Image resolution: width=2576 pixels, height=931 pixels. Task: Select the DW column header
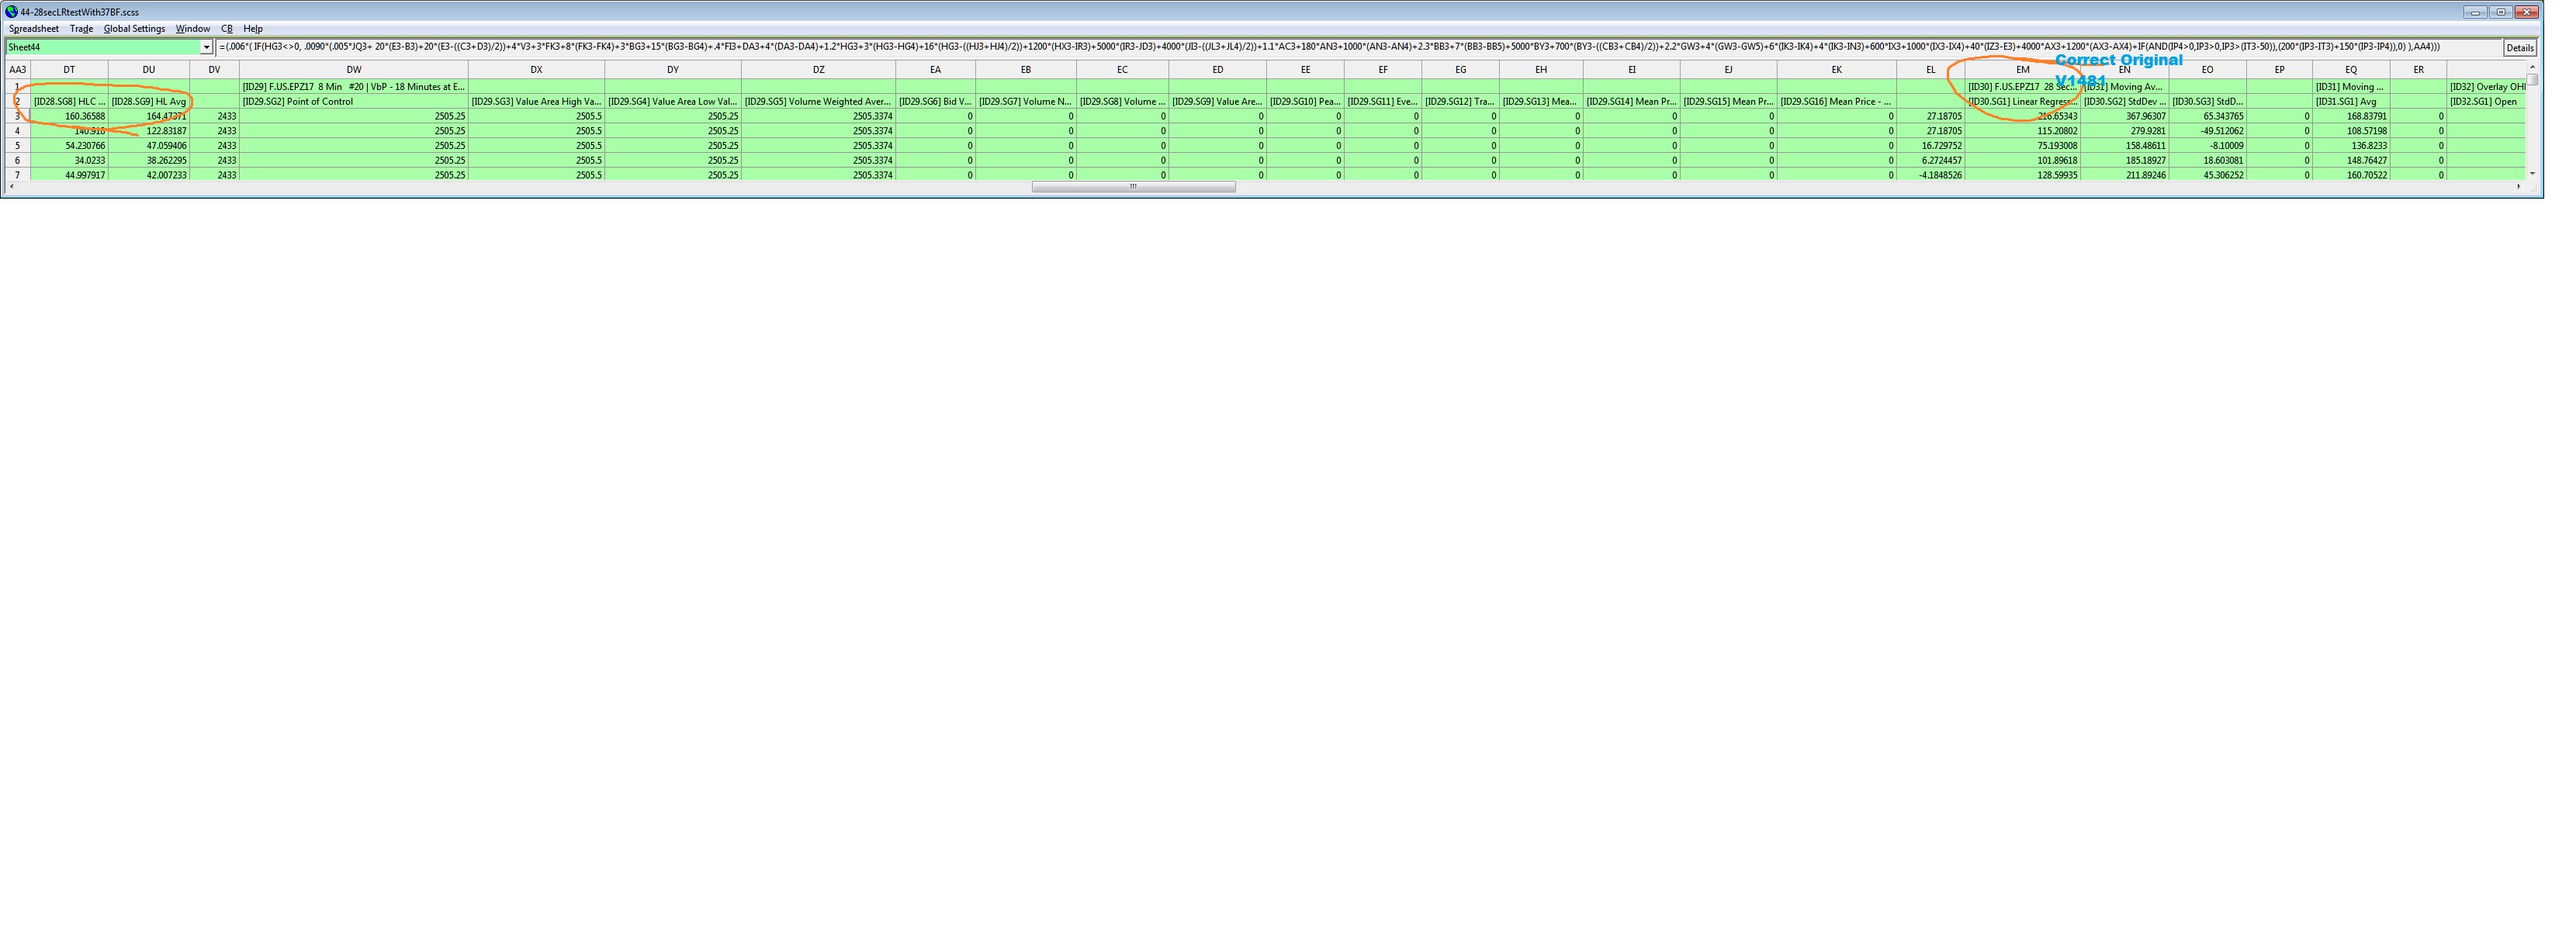354,70
